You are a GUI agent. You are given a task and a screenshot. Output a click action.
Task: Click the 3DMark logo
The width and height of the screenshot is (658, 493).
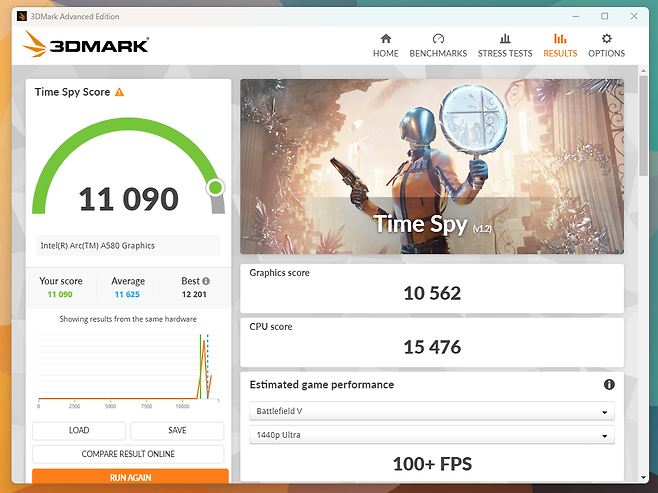click(x=86, y=44)
